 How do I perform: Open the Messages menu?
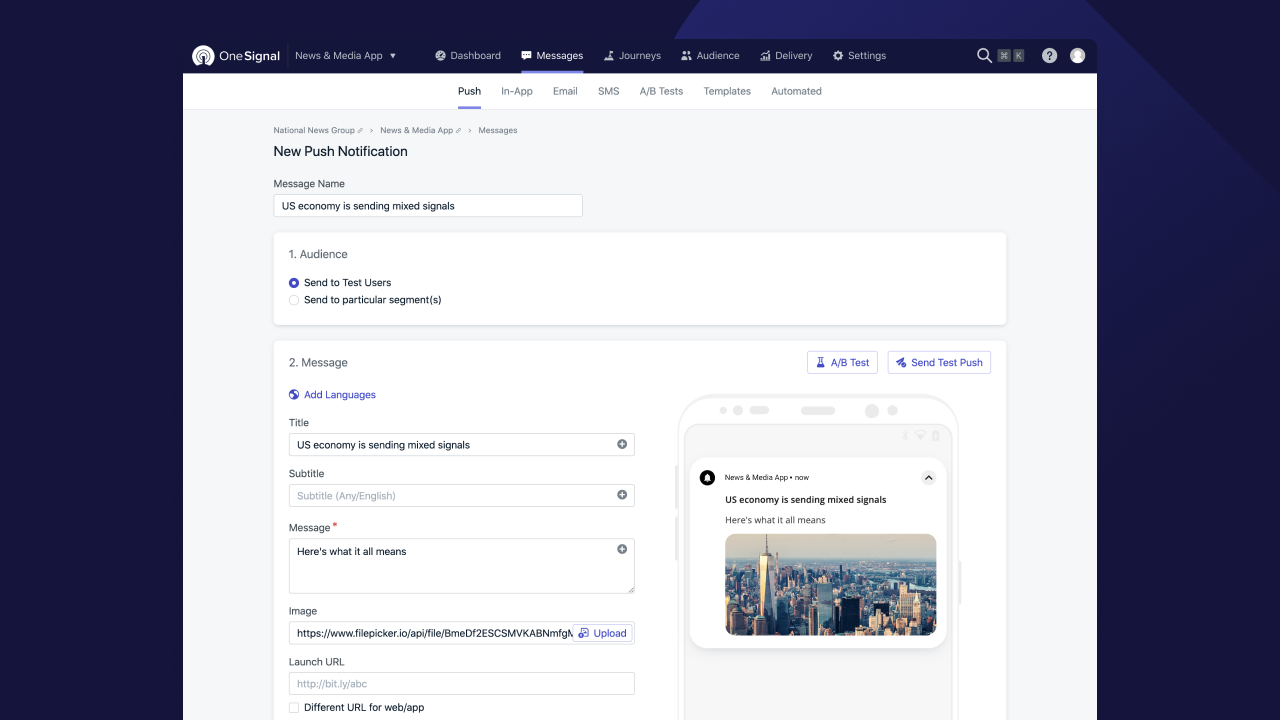[552, 56]
